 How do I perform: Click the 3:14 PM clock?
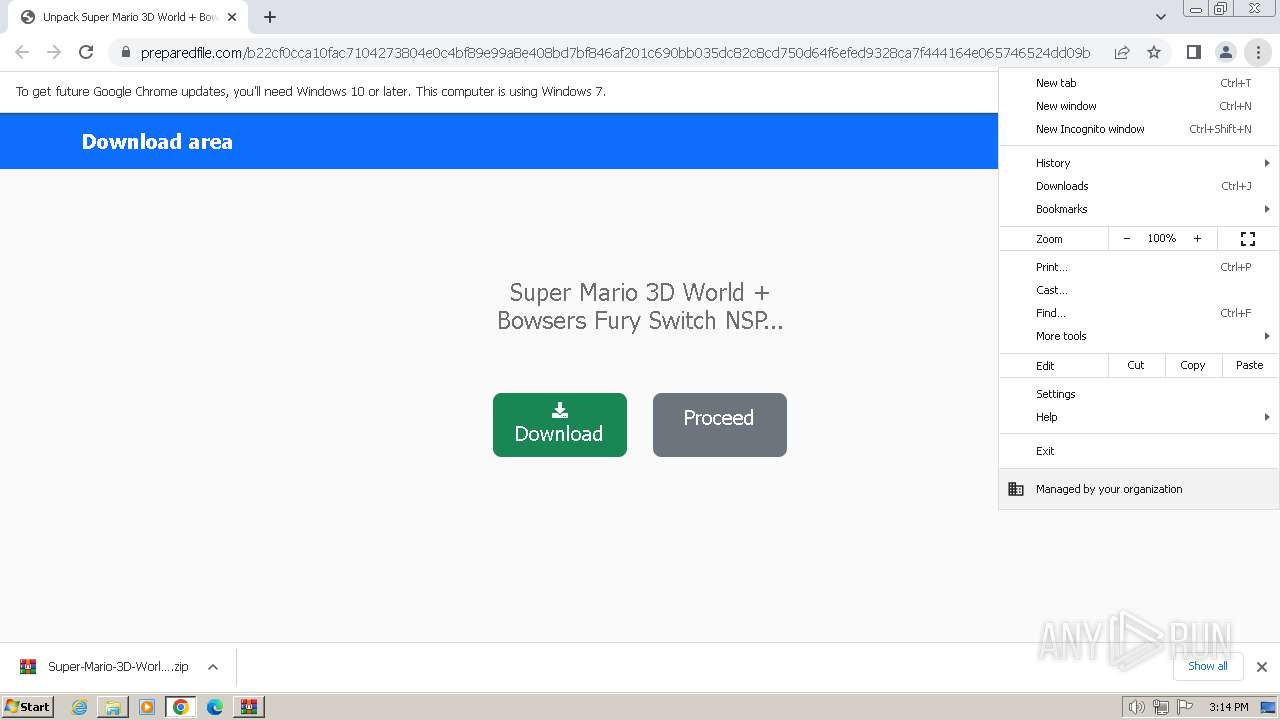pos(1228,707)
